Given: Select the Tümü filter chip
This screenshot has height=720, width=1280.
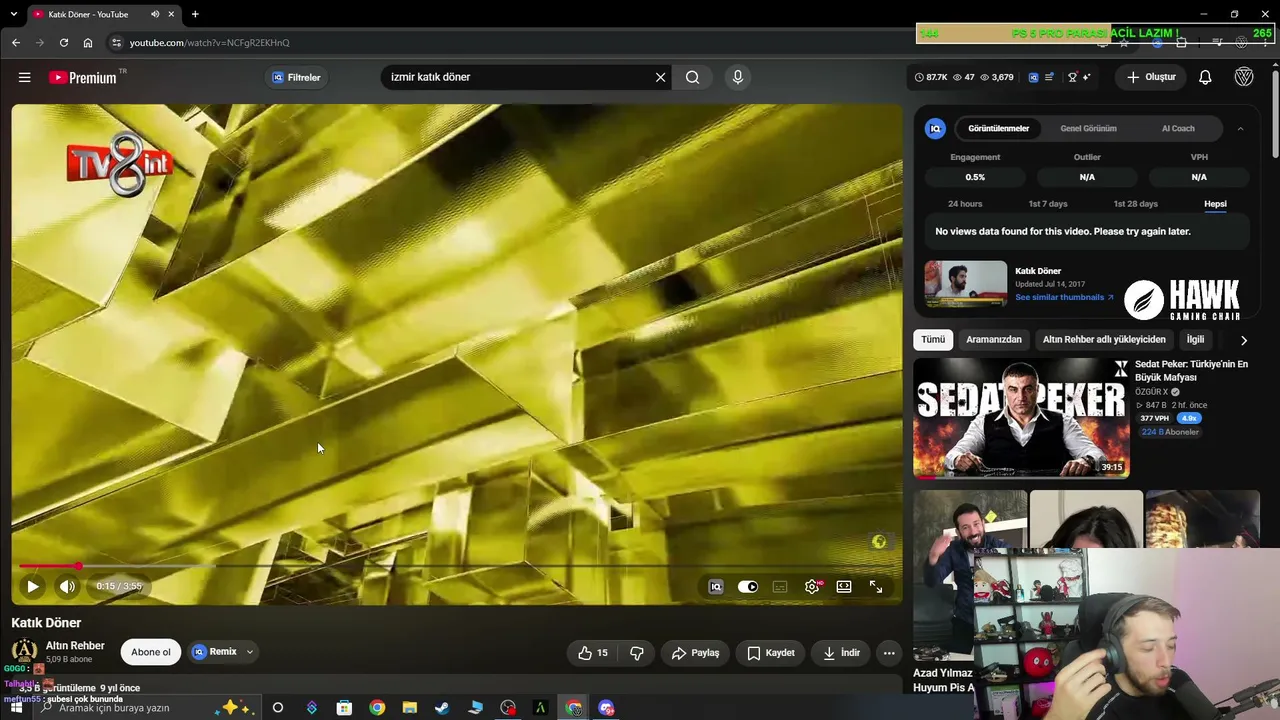Looking at the screenshot, I should tap(933, 340).
